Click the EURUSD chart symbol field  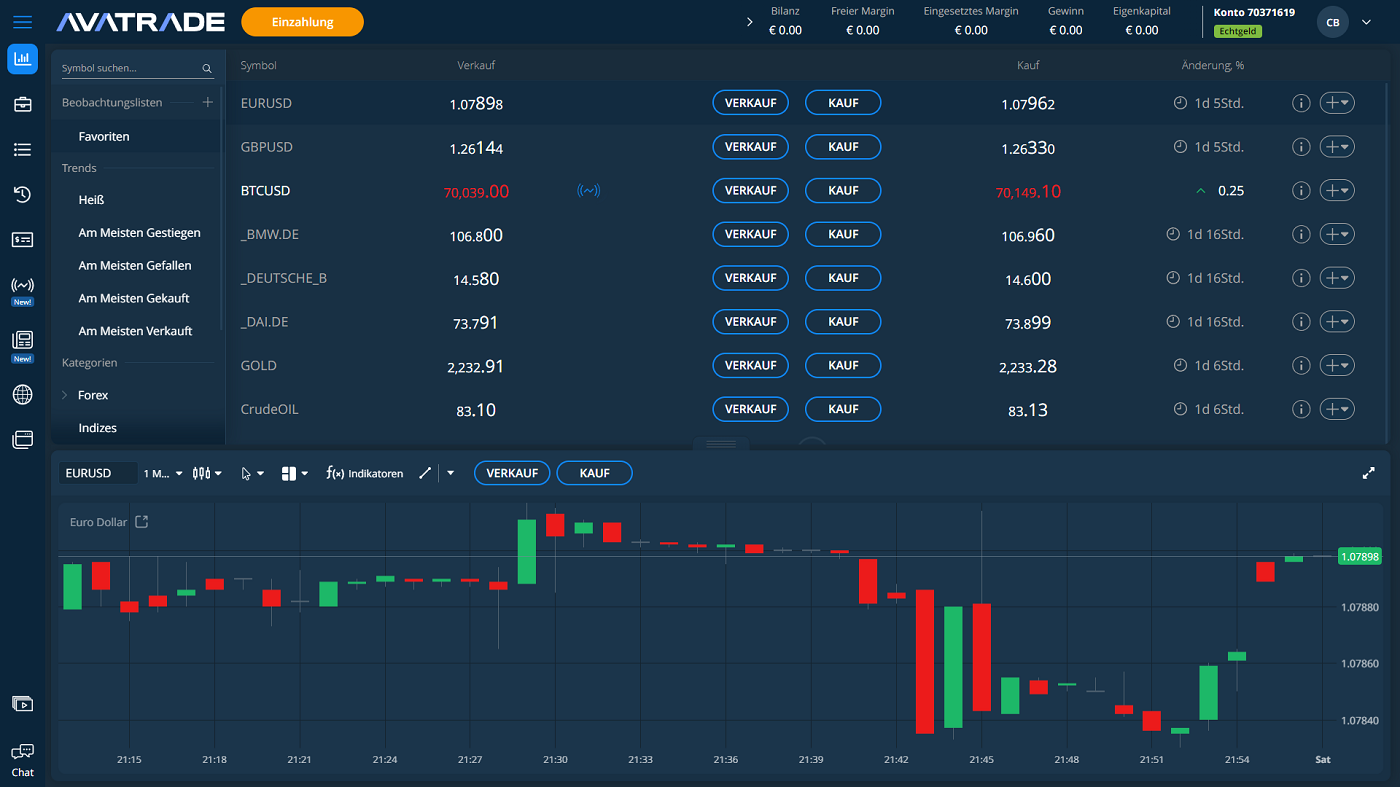click(98, 473)
